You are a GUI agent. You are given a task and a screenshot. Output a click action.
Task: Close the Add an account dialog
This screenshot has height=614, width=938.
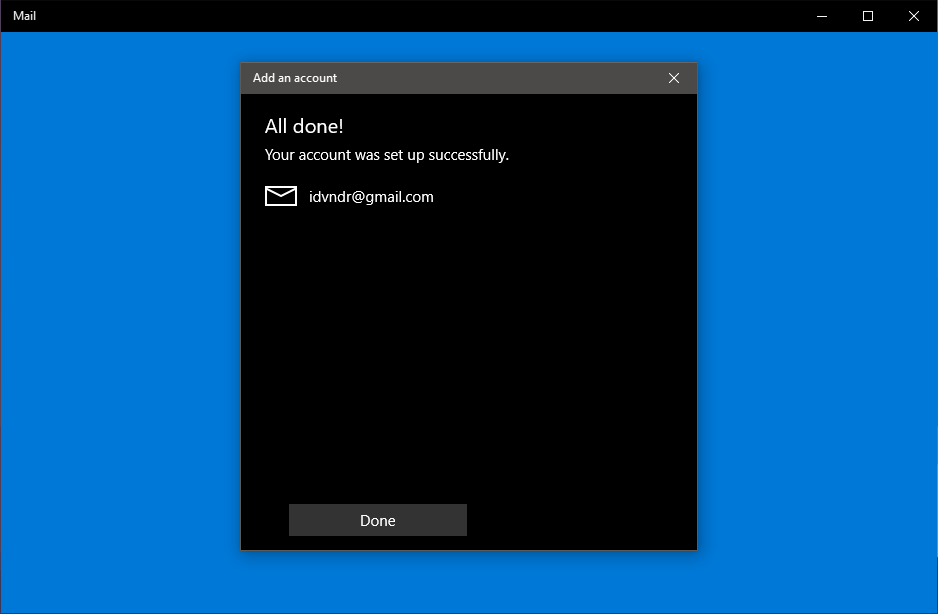(674, 78)
